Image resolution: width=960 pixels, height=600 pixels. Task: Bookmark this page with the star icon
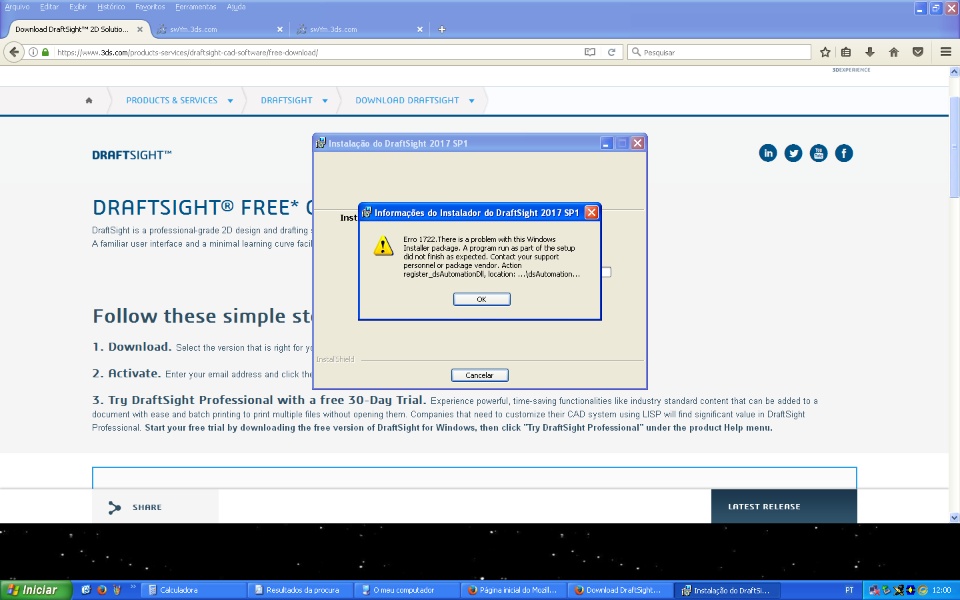tap(825, 52)
